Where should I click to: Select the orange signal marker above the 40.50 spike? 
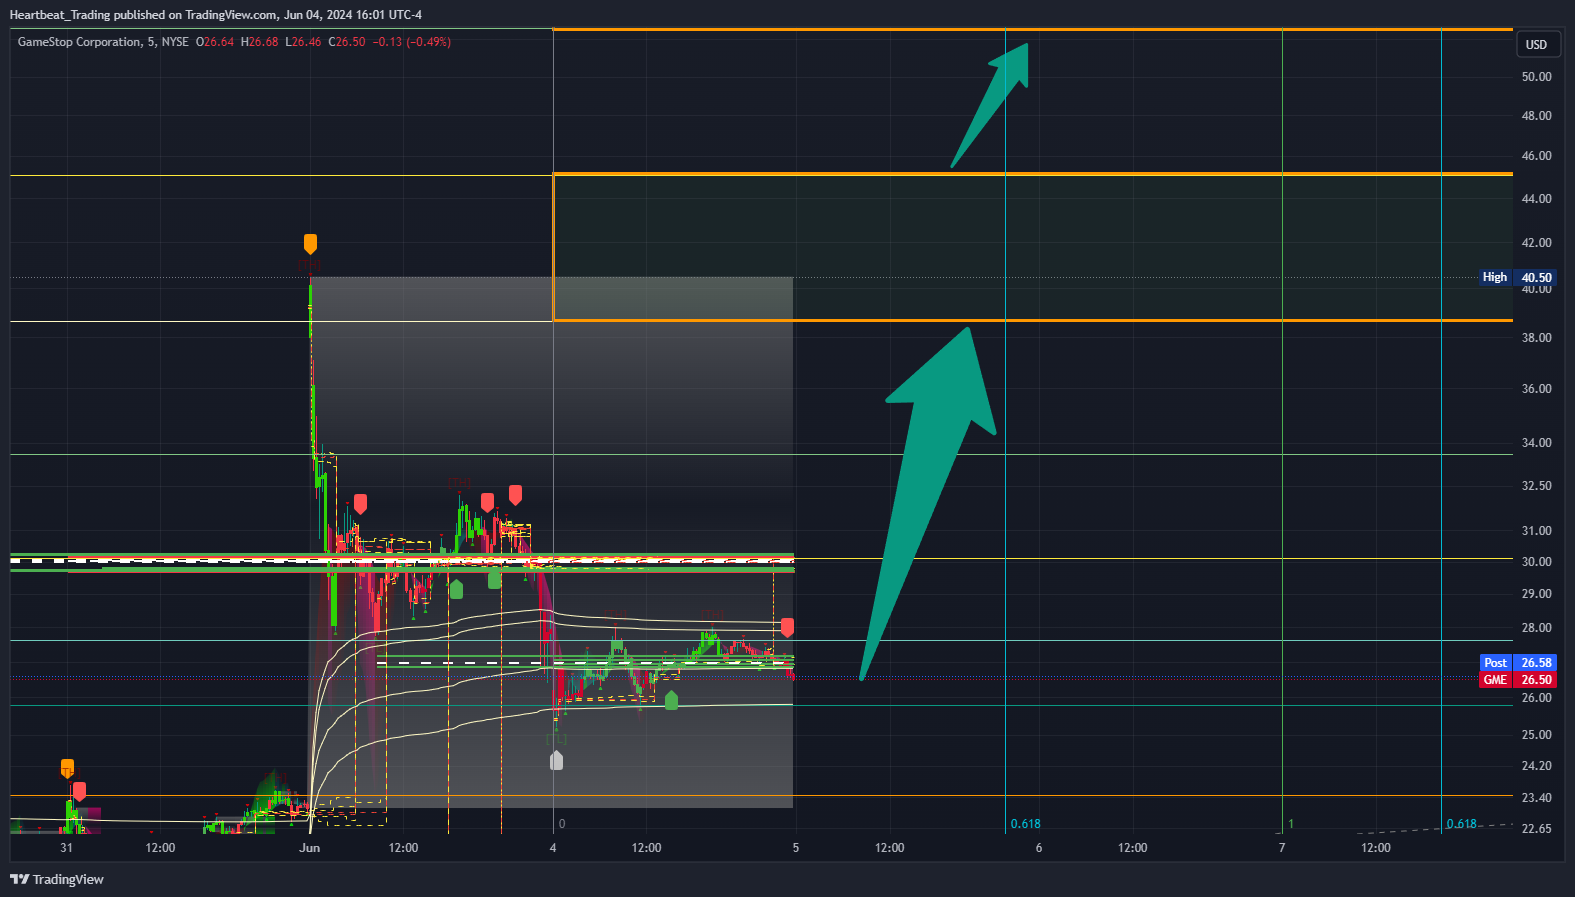coord(310,244)
